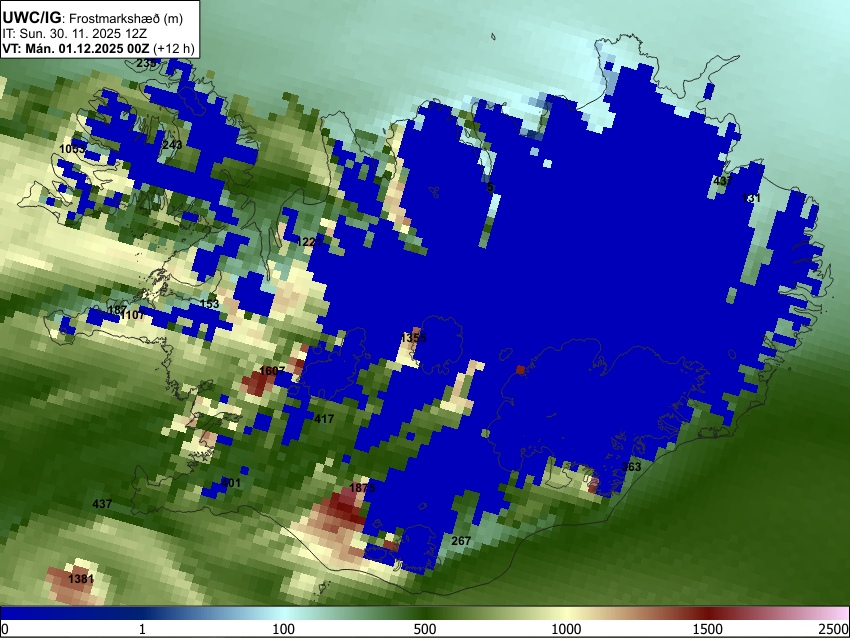Click the 153 value on the map

(209, 304)
